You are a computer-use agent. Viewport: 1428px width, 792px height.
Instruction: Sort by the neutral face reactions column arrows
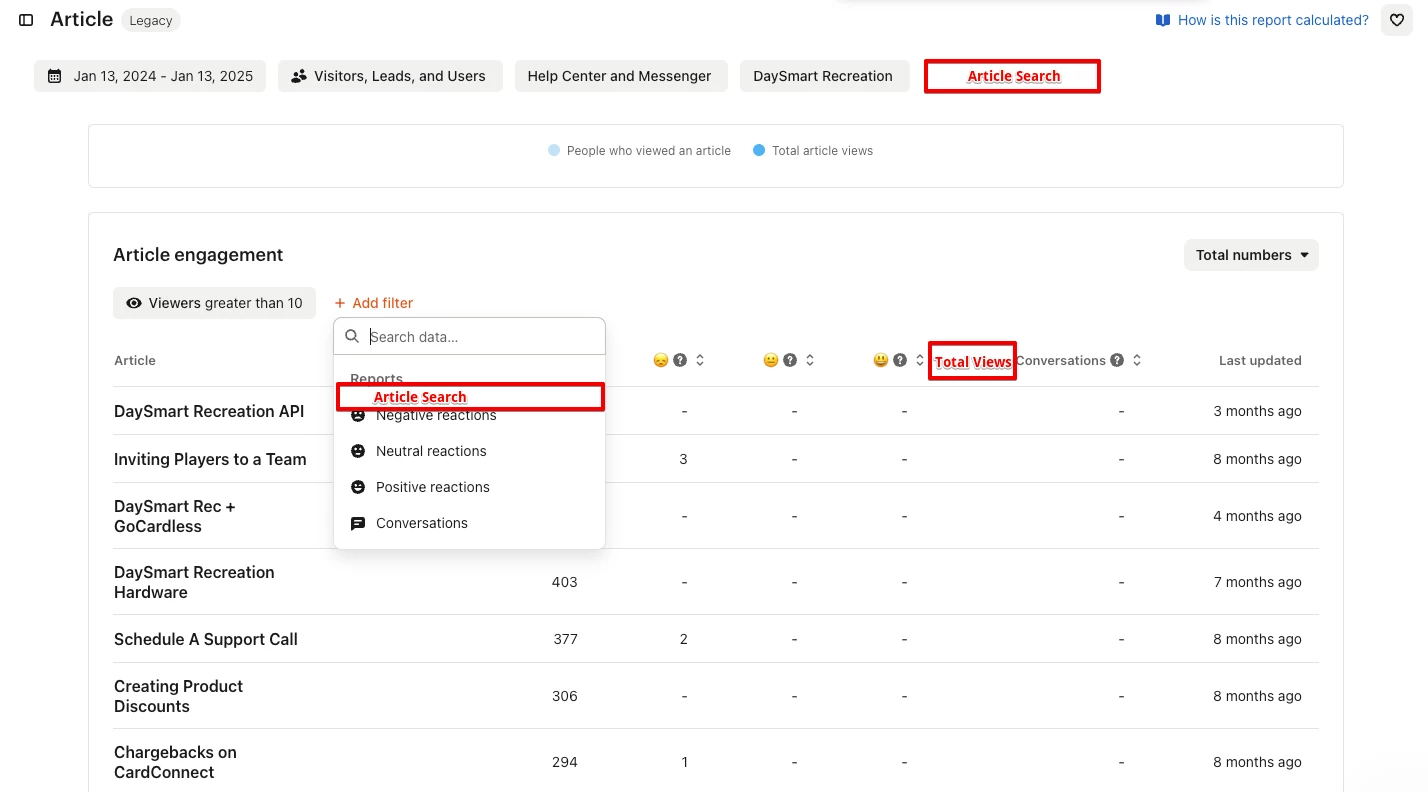tap(810, 360)
